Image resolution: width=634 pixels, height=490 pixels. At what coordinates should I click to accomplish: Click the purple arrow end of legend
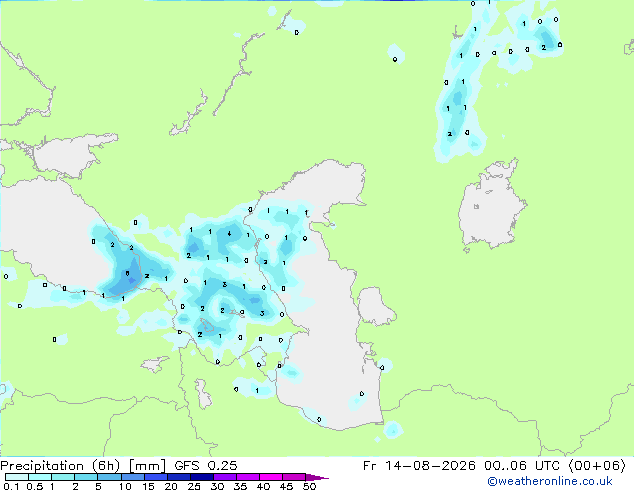[x=317, y=477]
